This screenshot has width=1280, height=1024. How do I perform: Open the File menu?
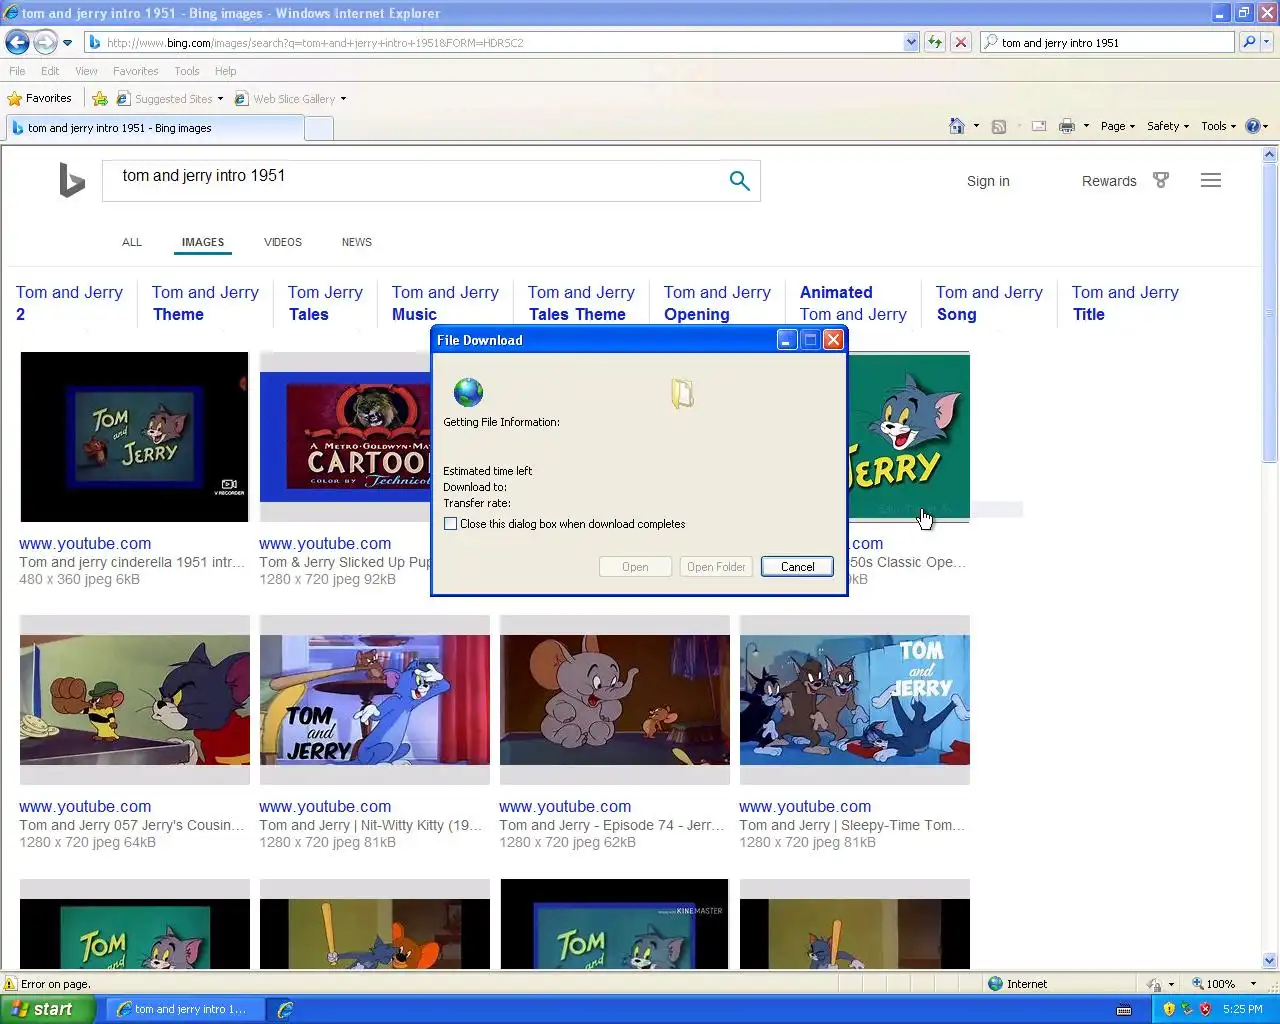(17, 71)
